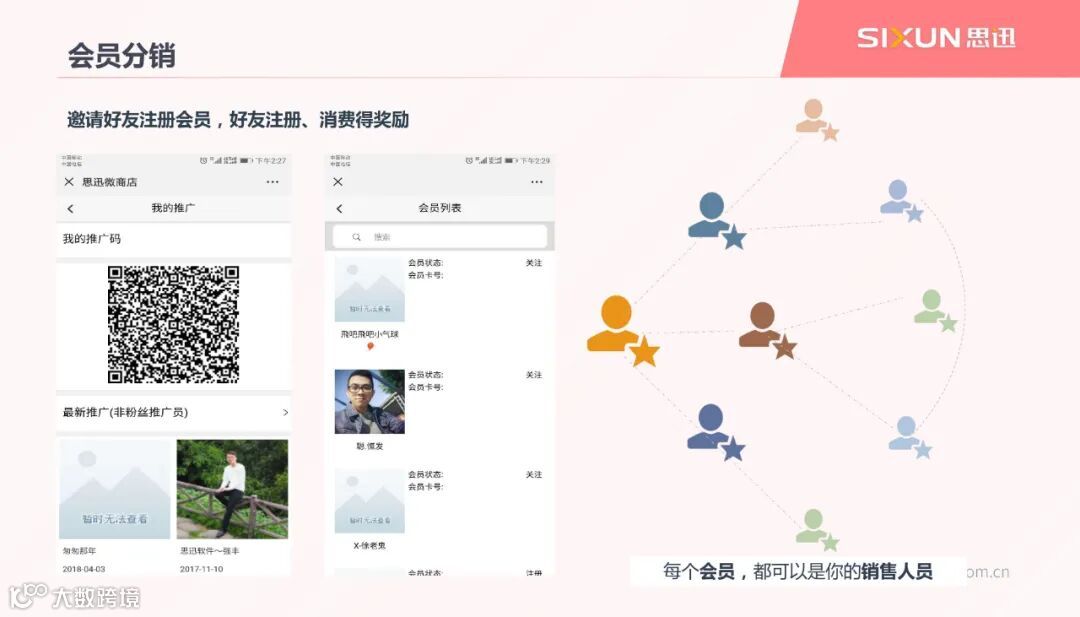The height and width of the screenshot is (617, 1080).
Task: Go back using the chevron beside 会员列表
Action: point(339,209)
